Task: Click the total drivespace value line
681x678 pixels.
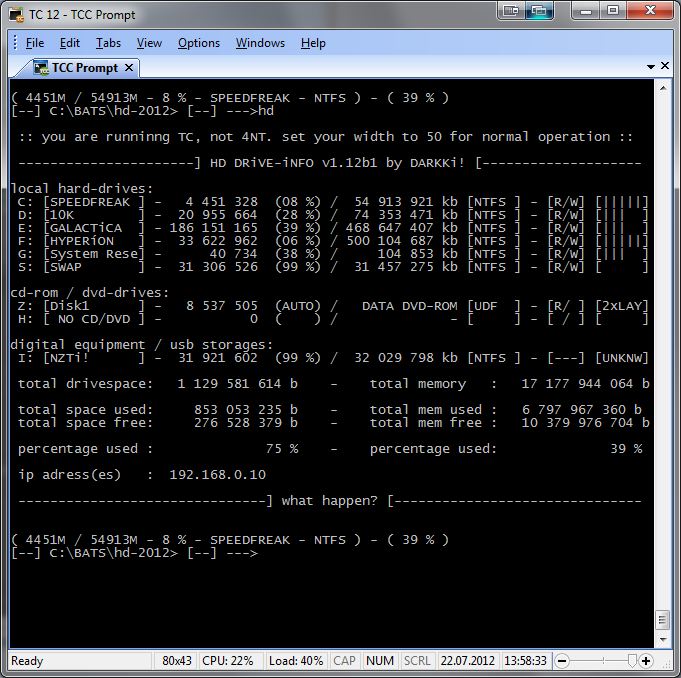Action: 158,384
